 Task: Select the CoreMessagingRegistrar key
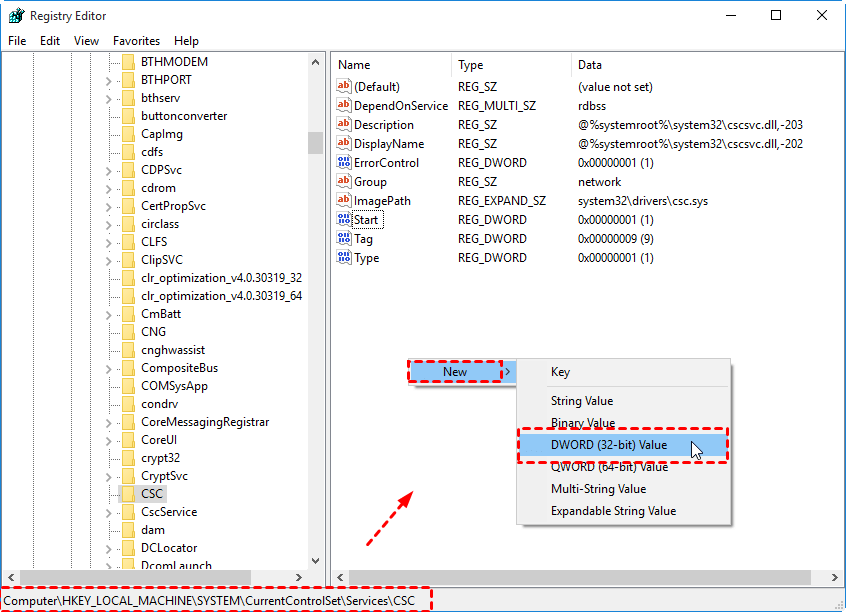(x=205, y=421)
